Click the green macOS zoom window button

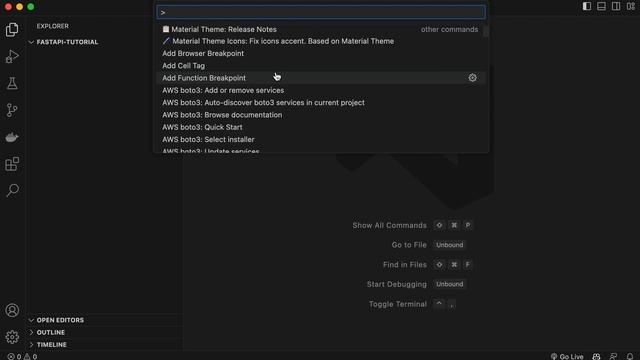[x=31, y=7]
